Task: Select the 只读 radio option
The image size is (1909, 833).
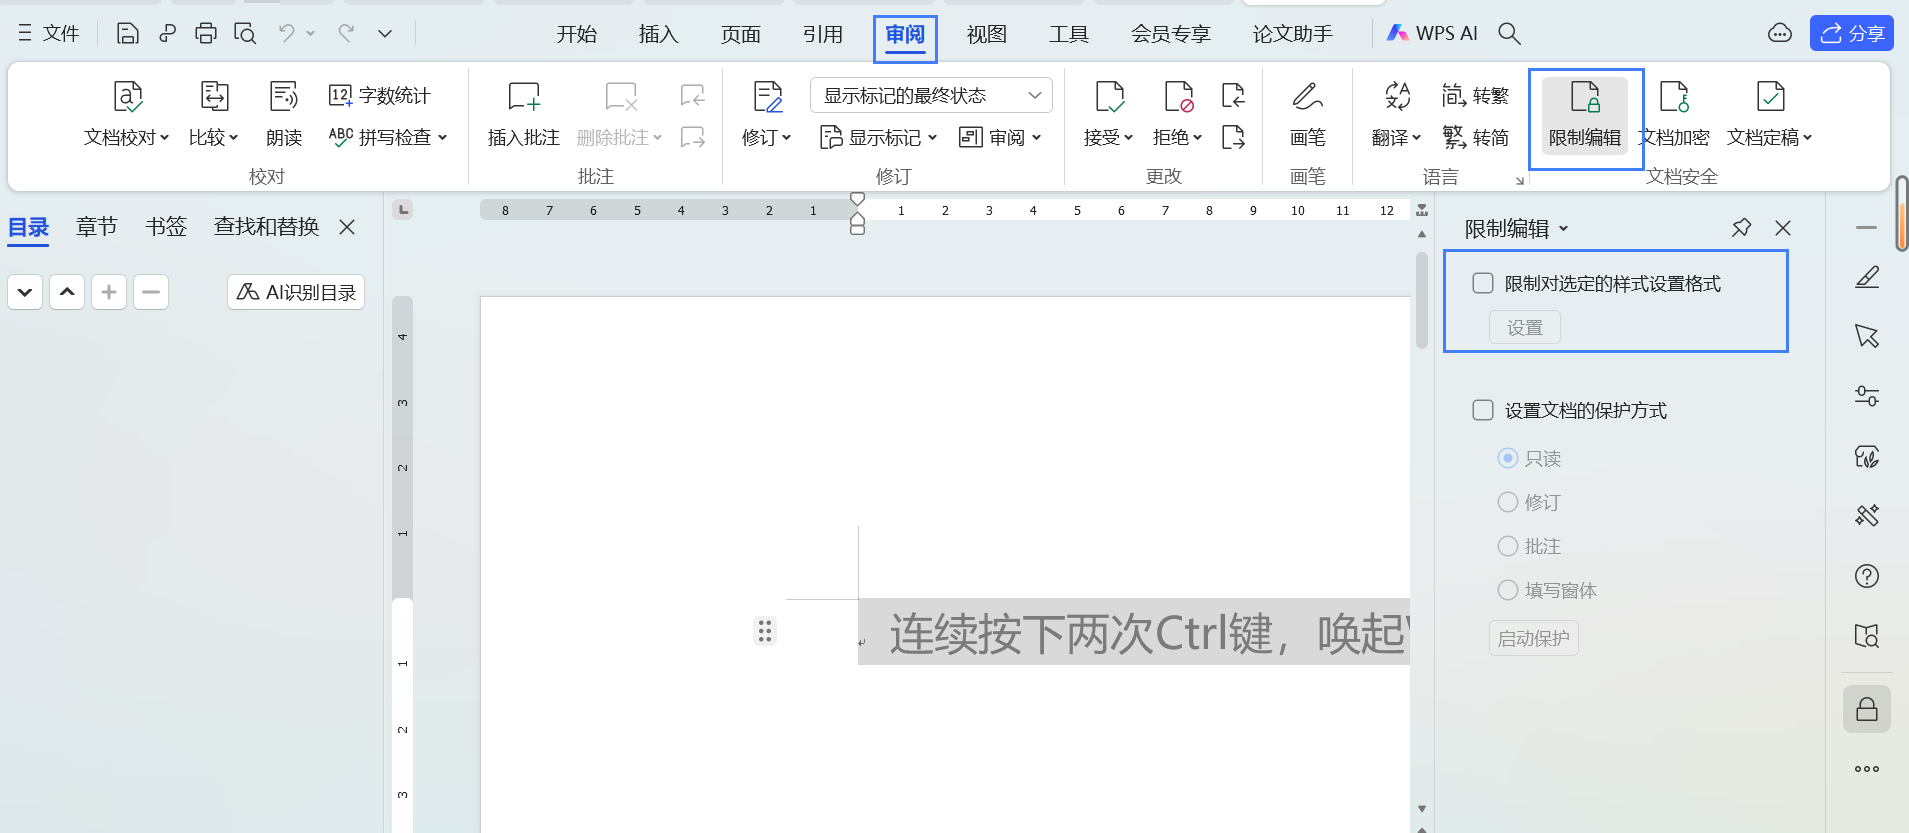Action: coord(1508,458)
